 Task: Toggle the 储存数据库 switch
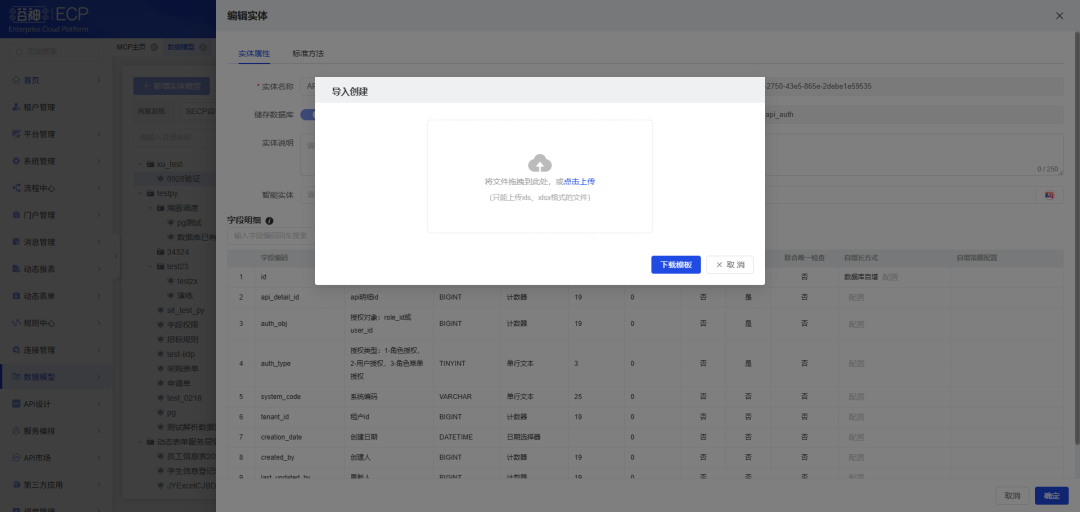[308, 115]
